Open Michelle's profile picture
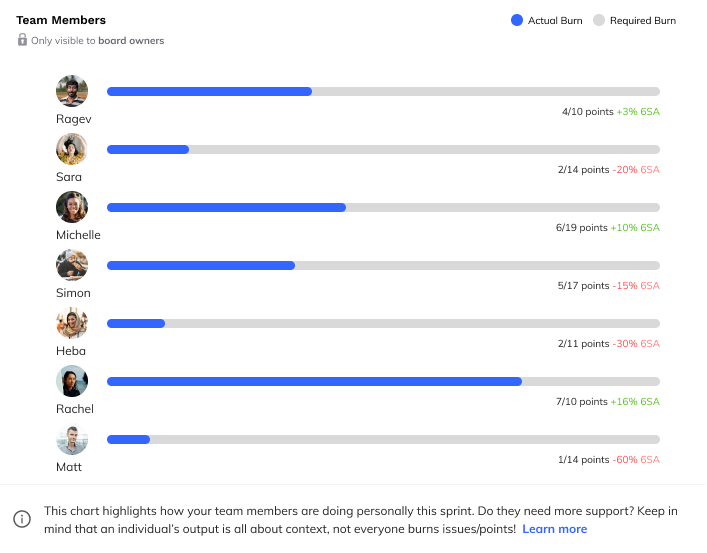 click(x=72, y=207)
